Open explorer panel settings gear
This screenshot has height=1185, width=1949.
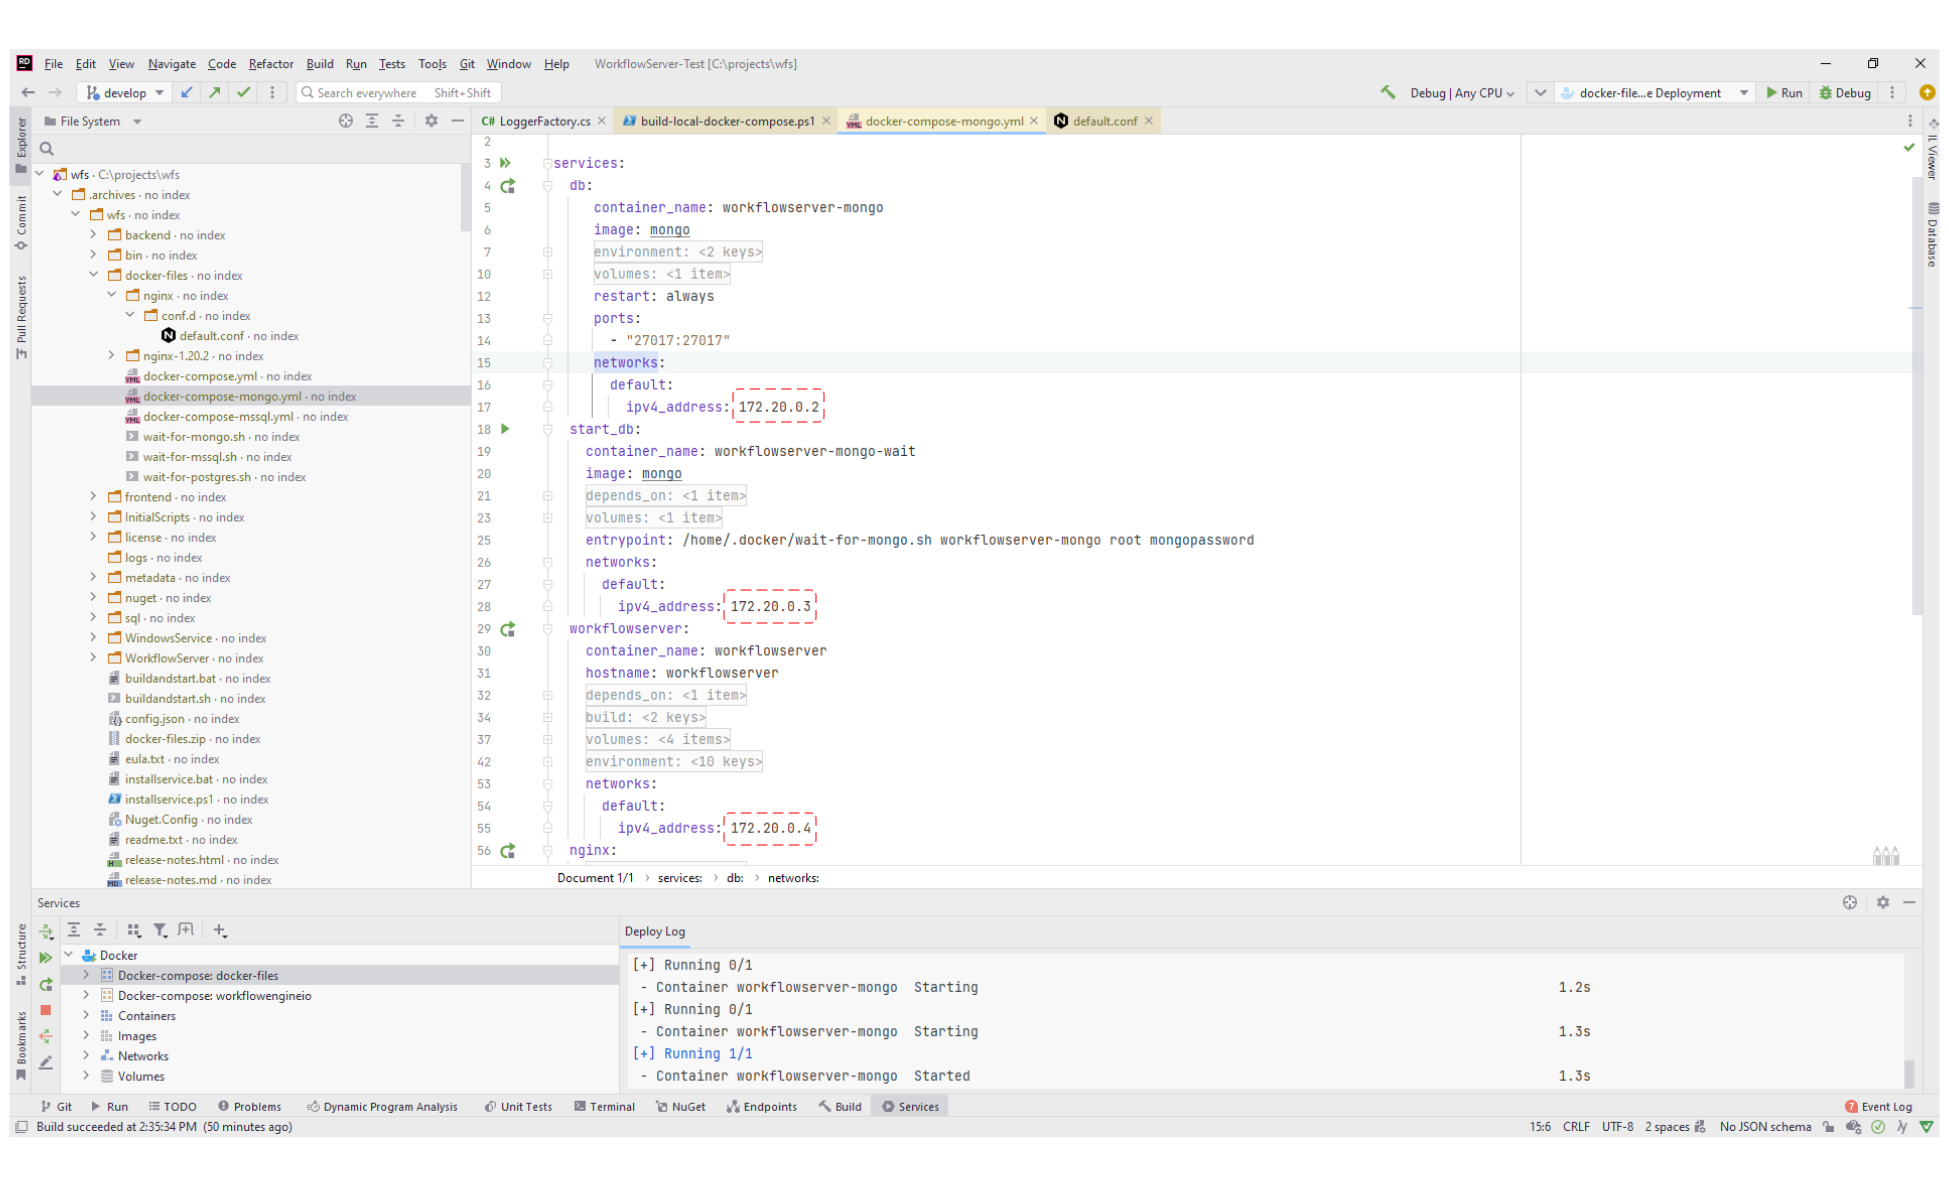(431, 121)
